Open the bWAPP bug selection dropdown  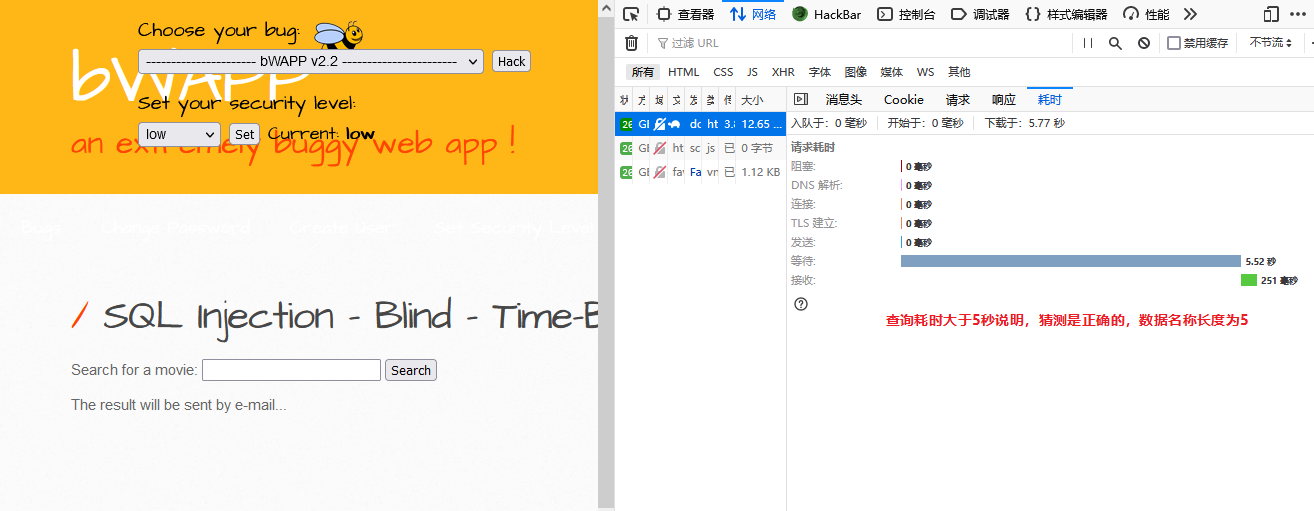(311, 61)
